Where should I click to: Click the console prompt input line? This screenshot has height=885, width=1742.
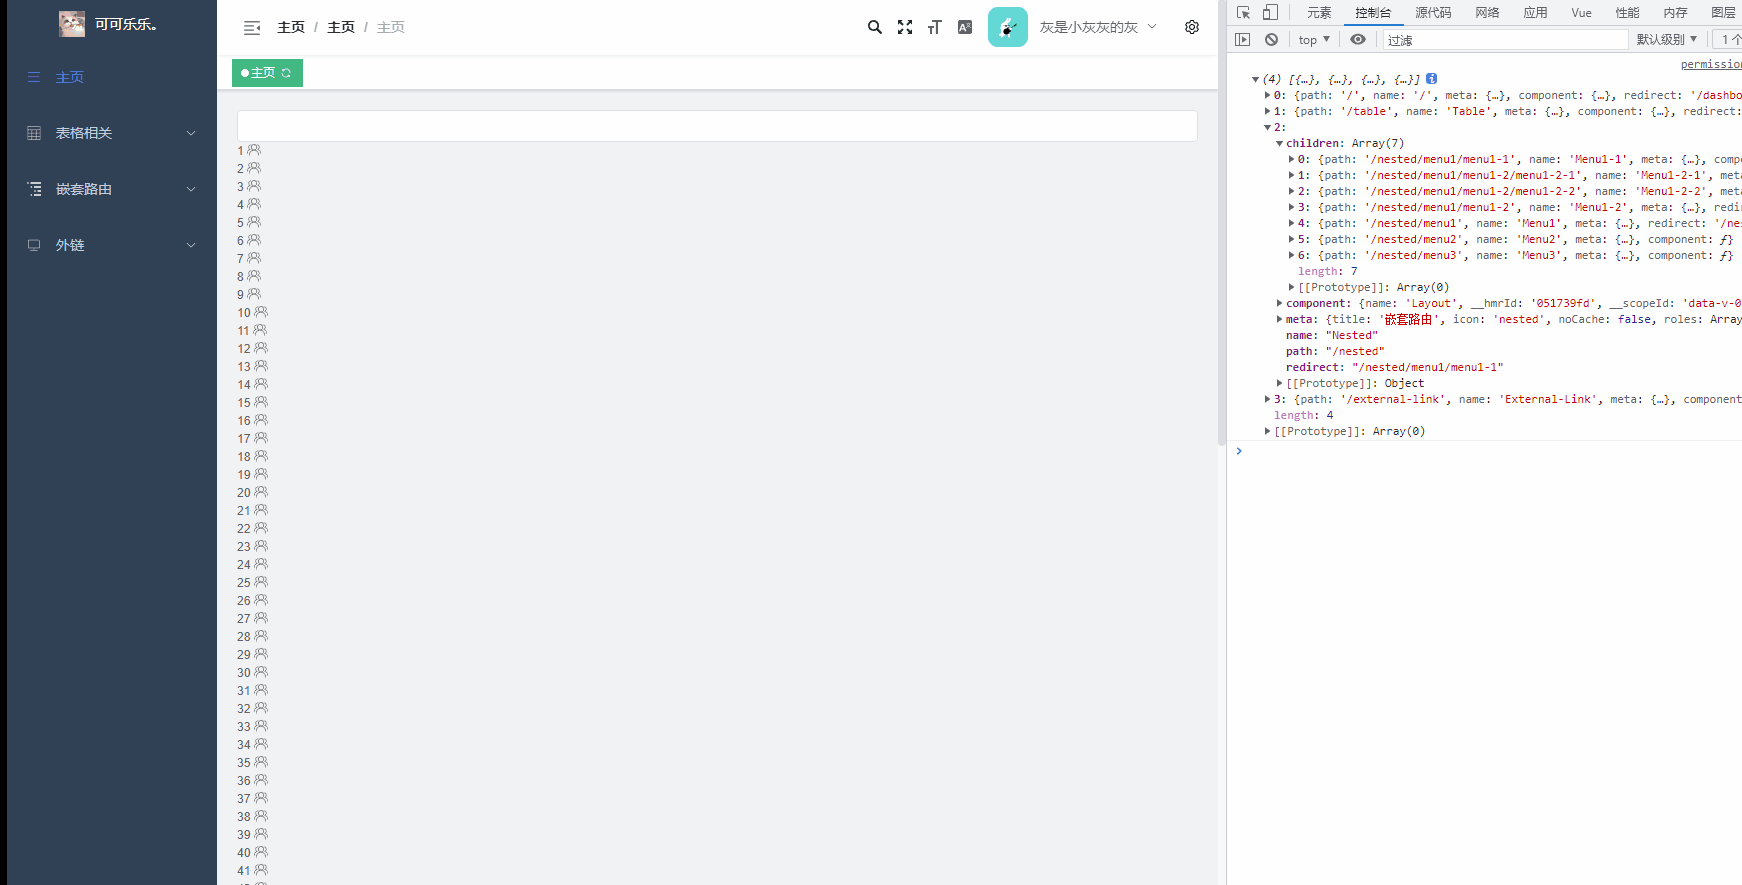[x=1490, y=451]
